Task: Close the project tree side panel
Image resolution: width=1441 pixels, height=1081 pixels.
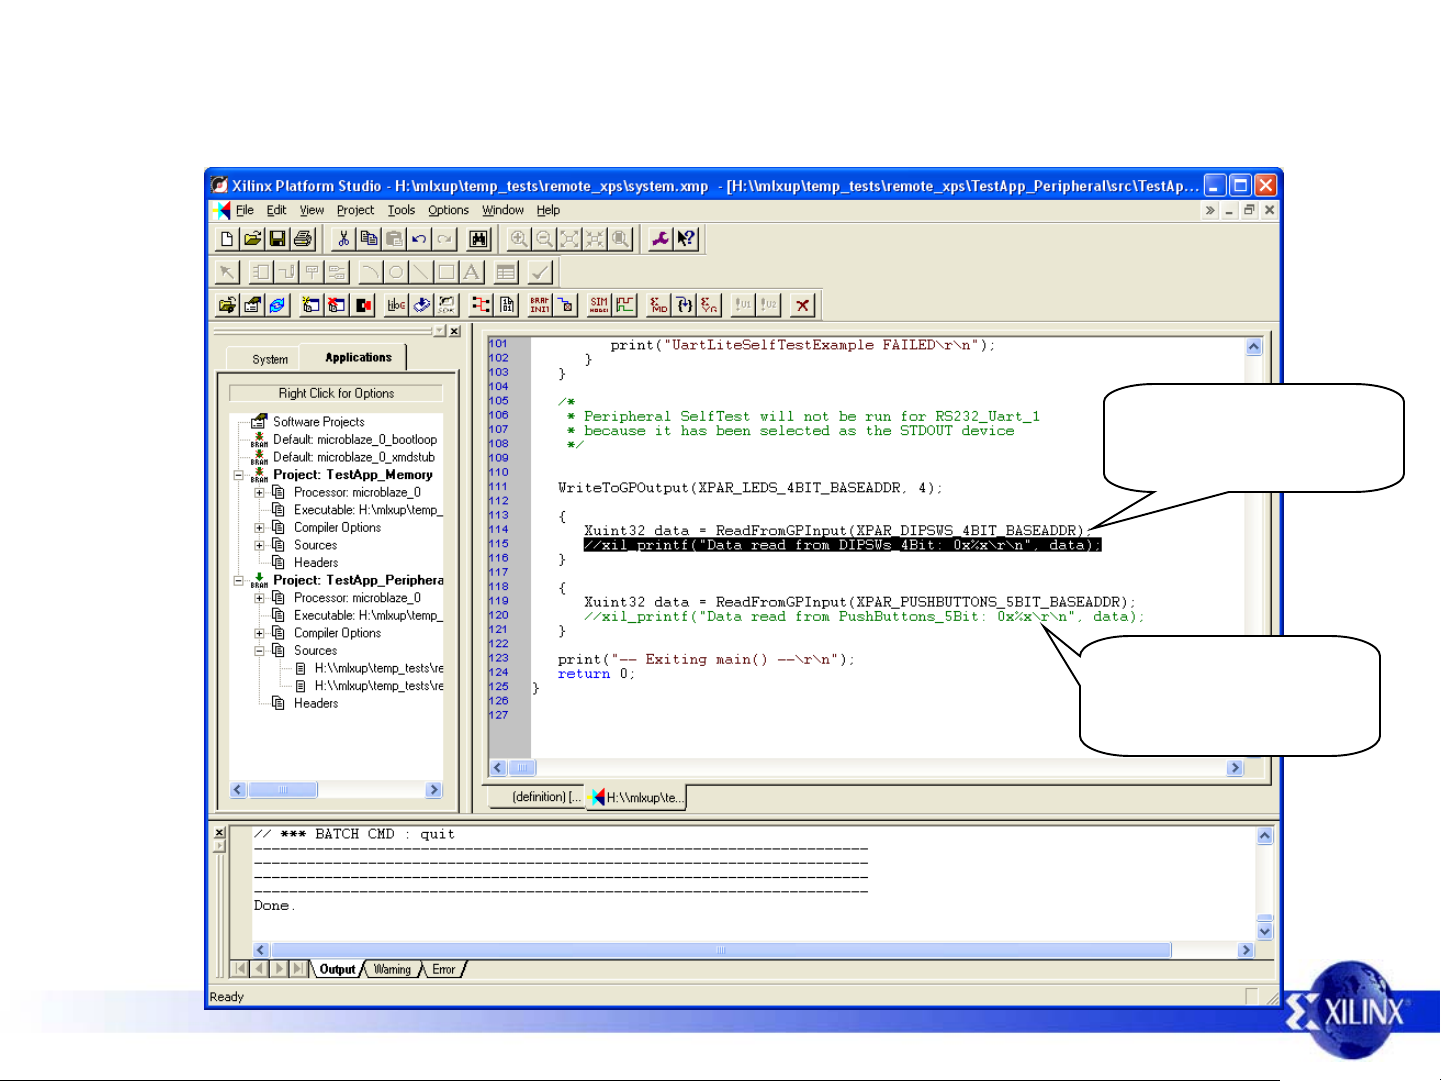Action: click(455, 331)
